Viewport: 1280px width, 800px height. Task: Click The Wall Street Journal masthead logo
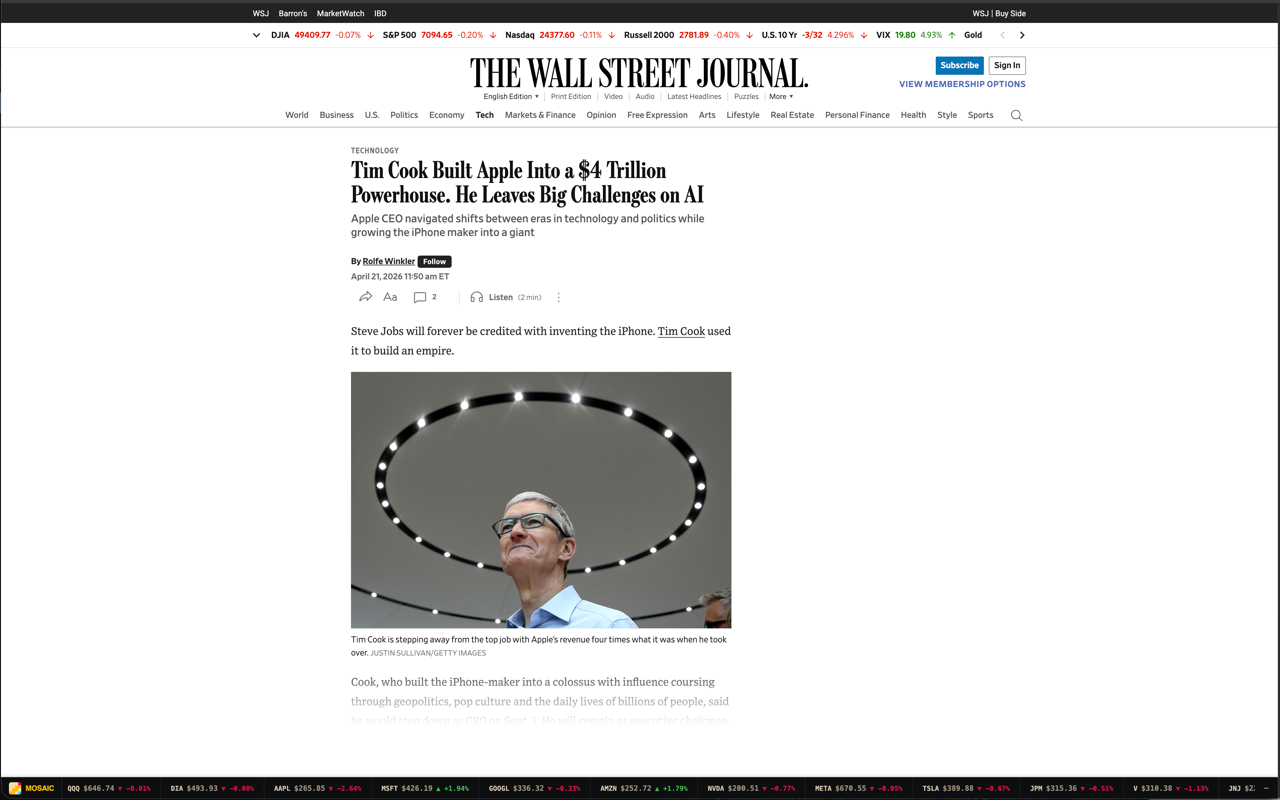point(639,73)
